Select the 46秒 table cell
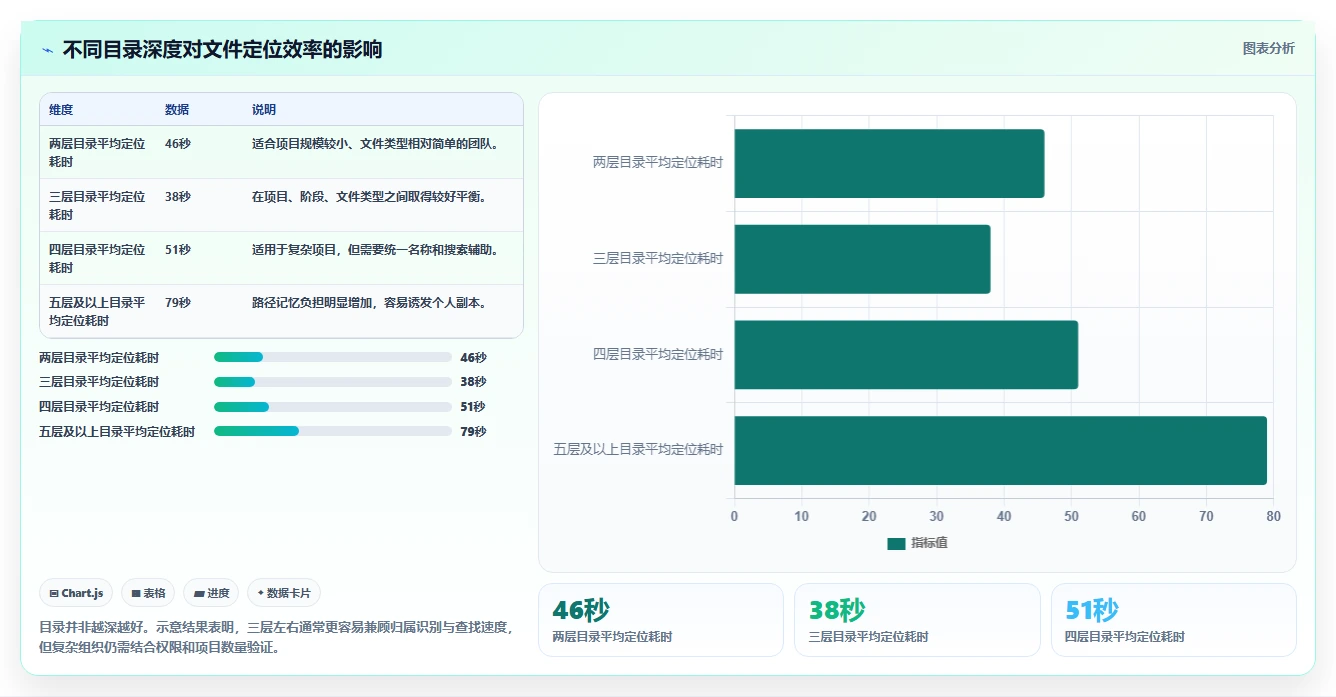 178,144
